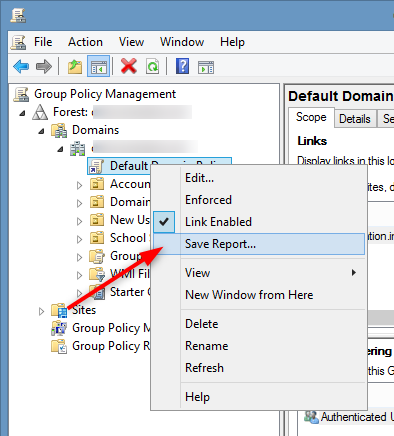Open the File menu
The height and width of the screenshot is (436, 394).
(43, 42)
